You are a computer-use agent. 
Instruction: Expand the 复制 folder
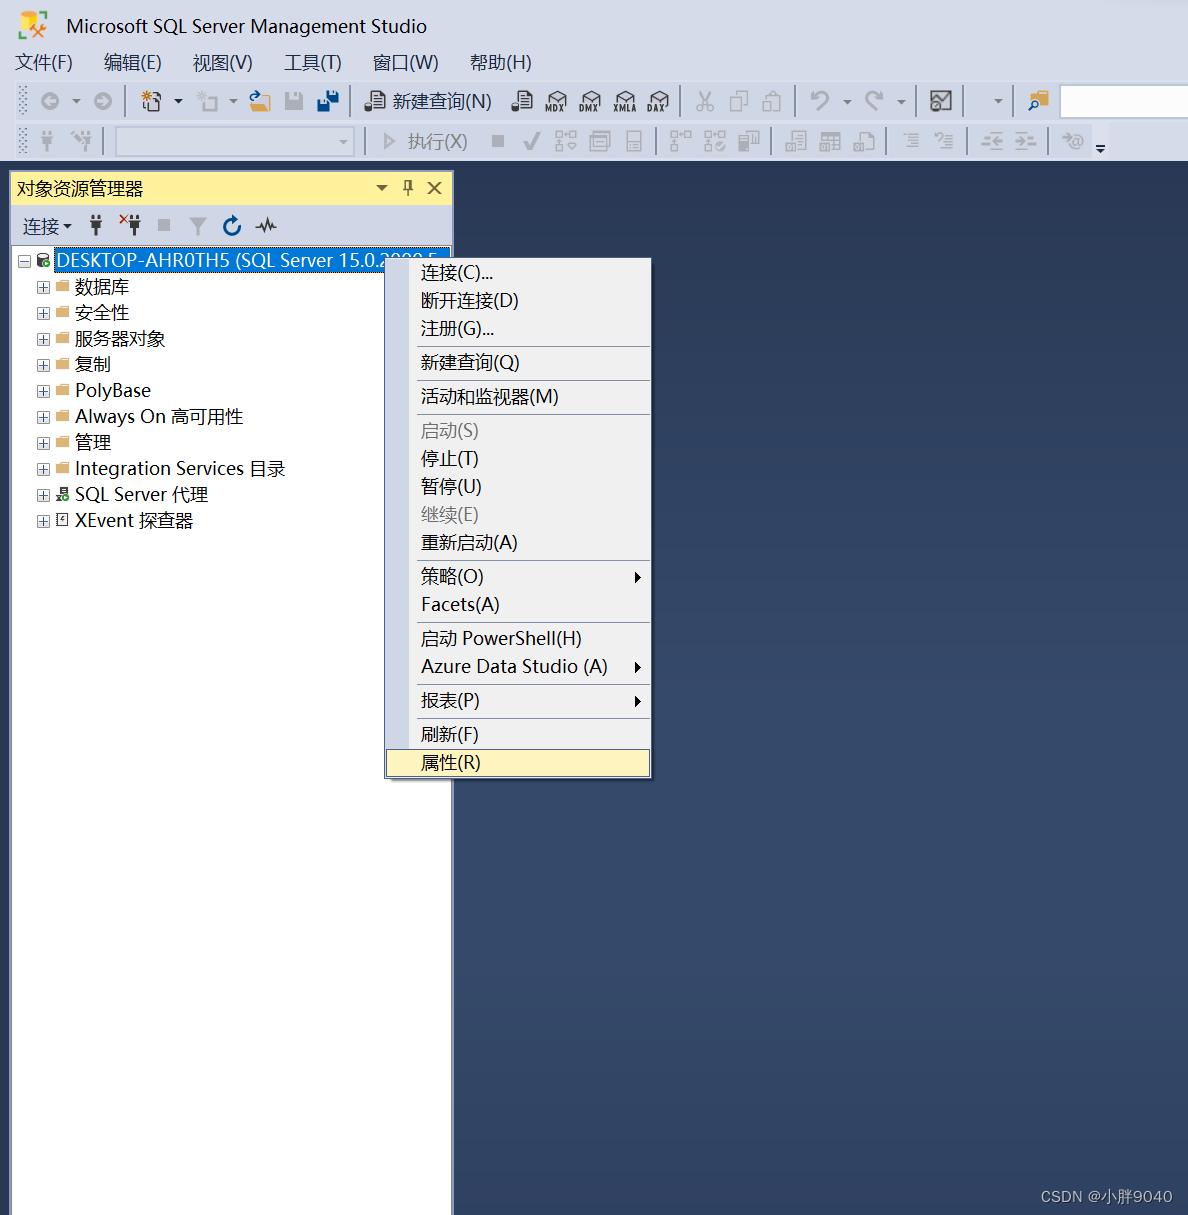[43, 365]
